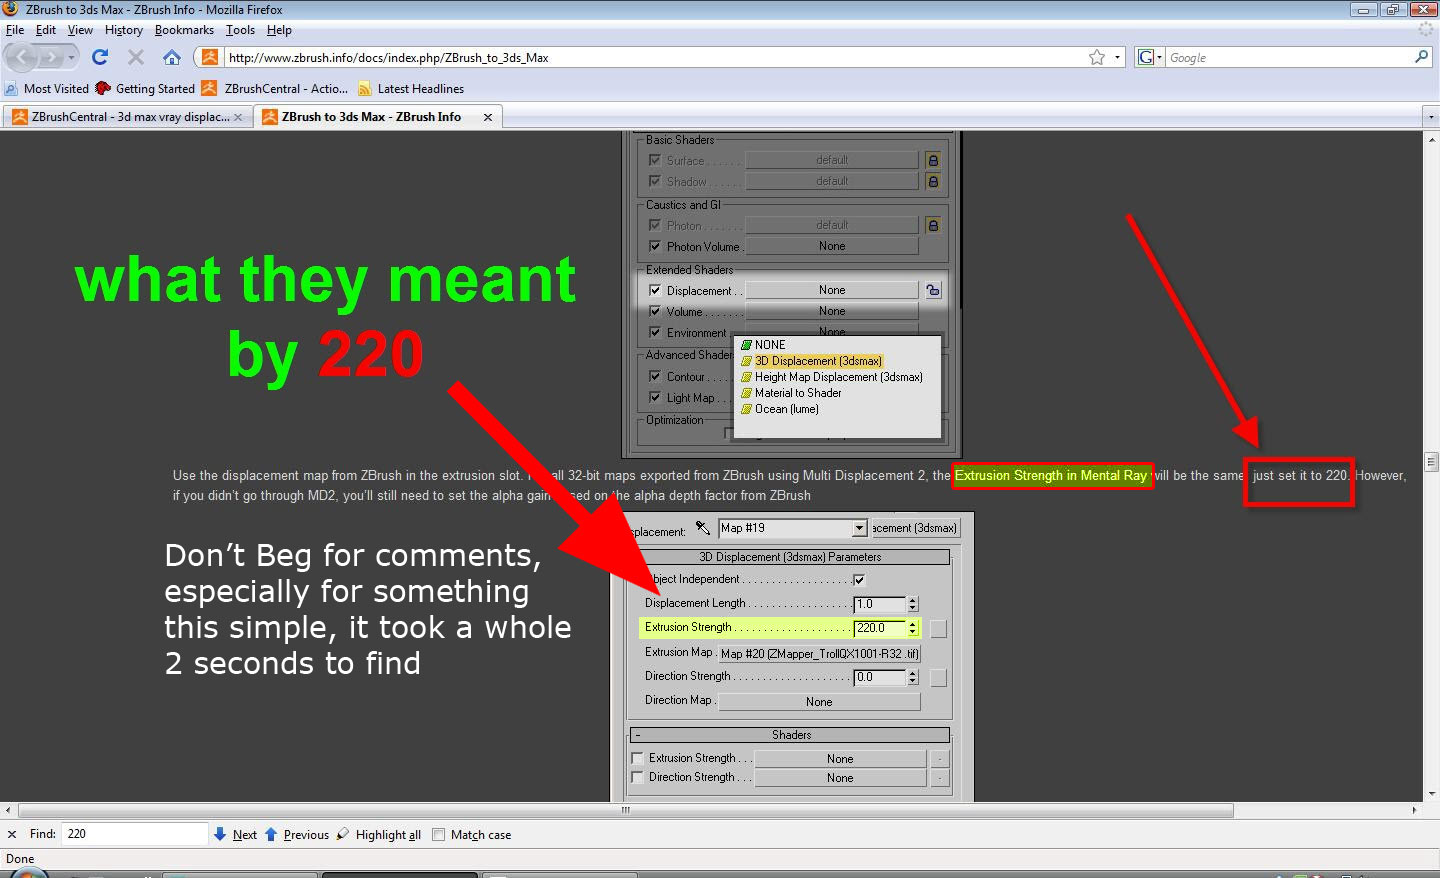Open the Google search engine selector

pyautogui.click(x=1150, y=57)
